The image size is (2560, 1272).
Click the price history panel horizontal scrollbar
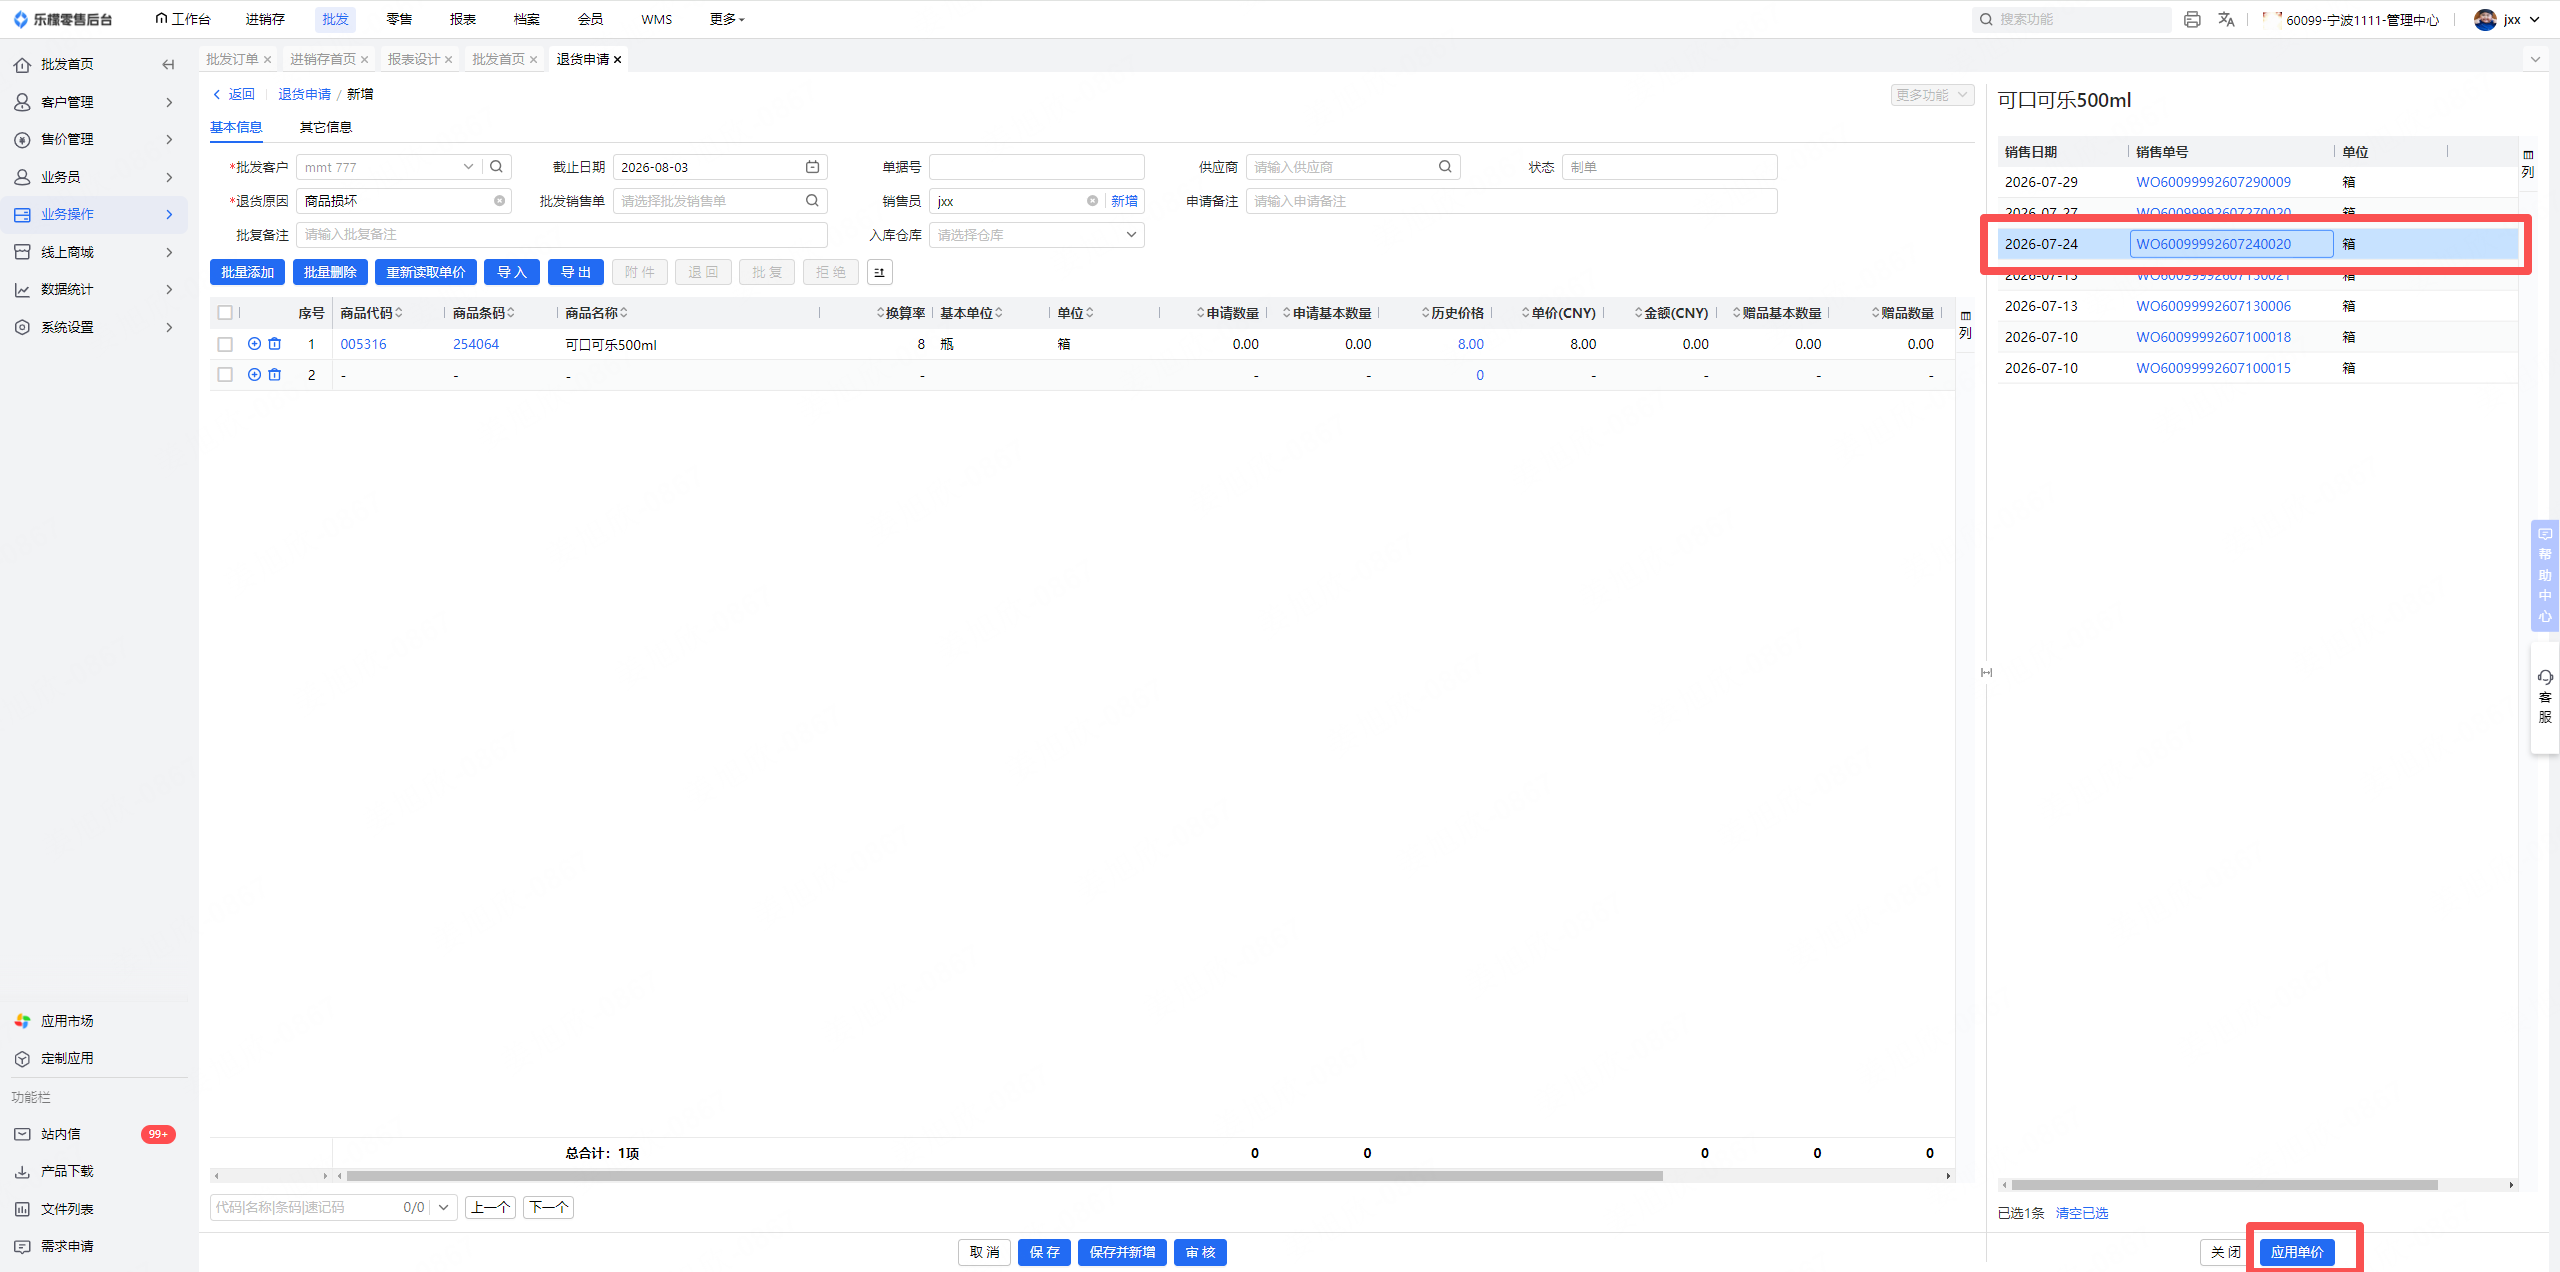click(2224, 1185)
